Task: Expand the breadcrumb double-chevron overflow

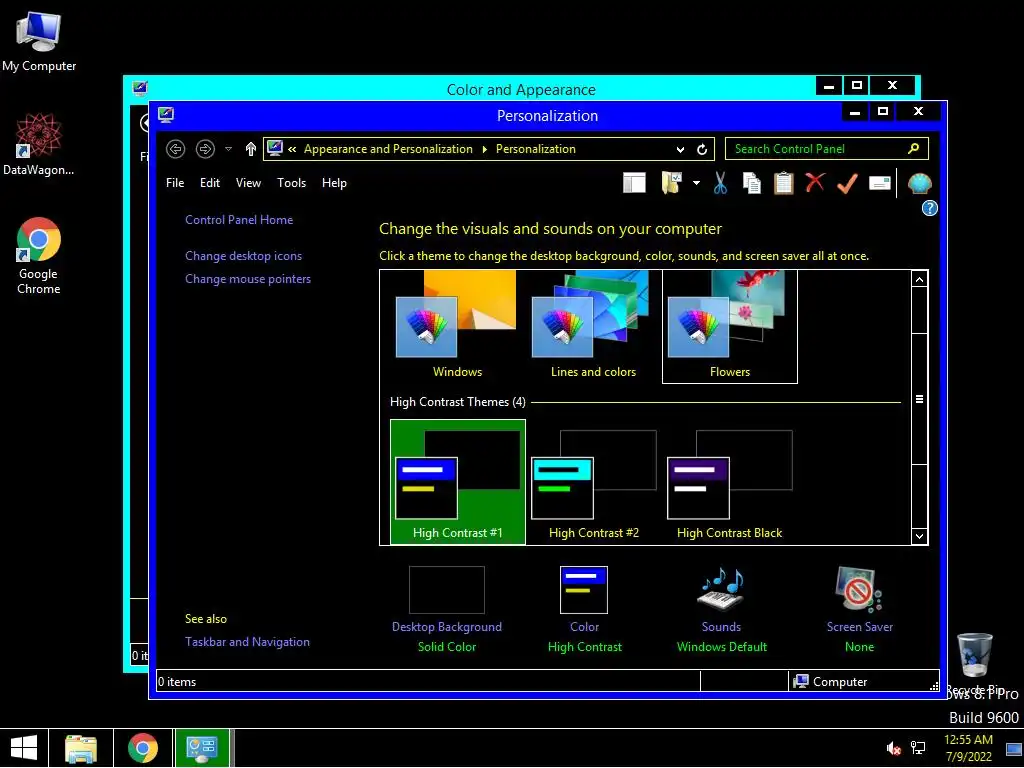Action: [292, 149]
